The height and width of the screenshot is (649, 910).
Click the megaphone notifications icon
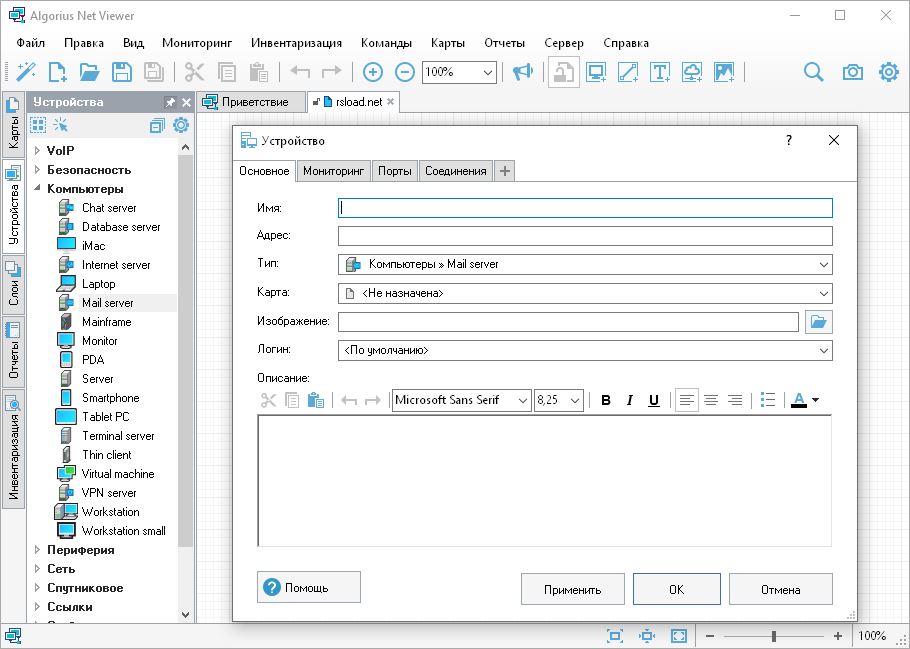click(x=522, y=72)
